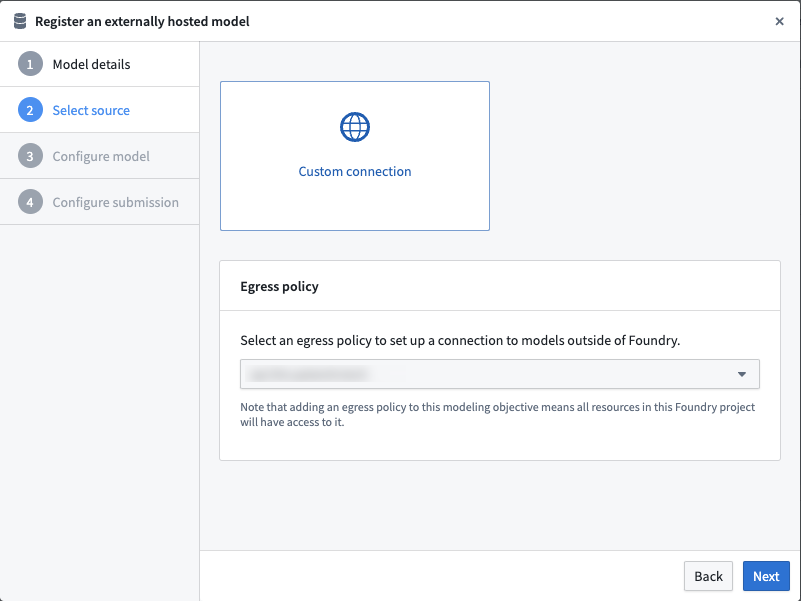Select the Custom connection card
The height and width of the screenshot is (601, 801).
tap(355, 156)
